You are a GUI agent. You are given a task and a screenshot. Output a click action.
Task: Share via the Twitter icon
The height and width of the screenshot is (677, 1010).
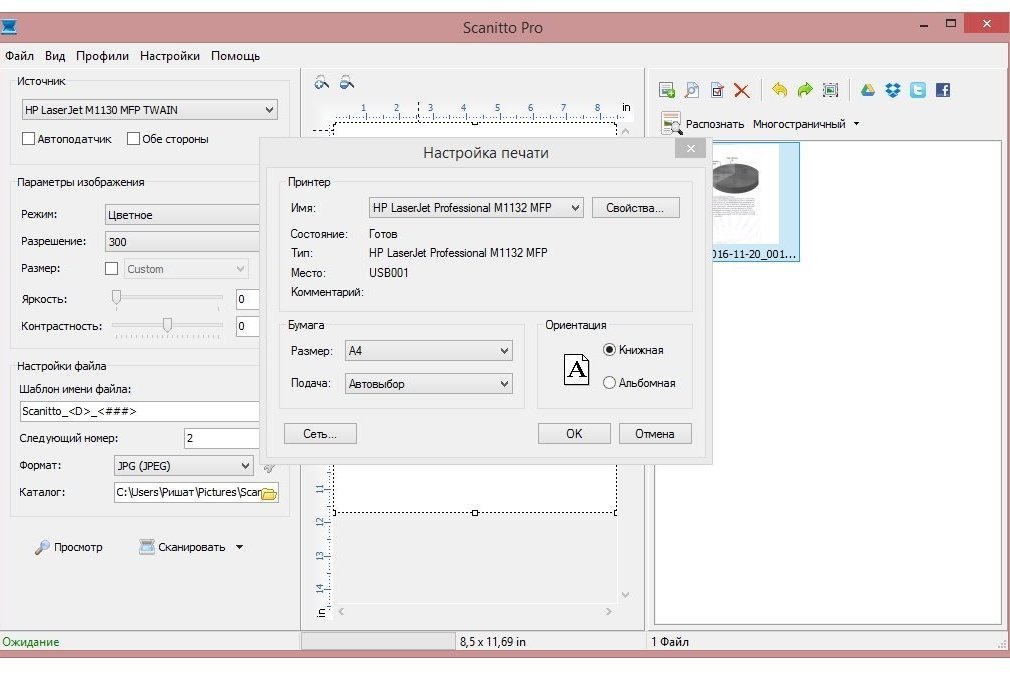pos(918,90)
